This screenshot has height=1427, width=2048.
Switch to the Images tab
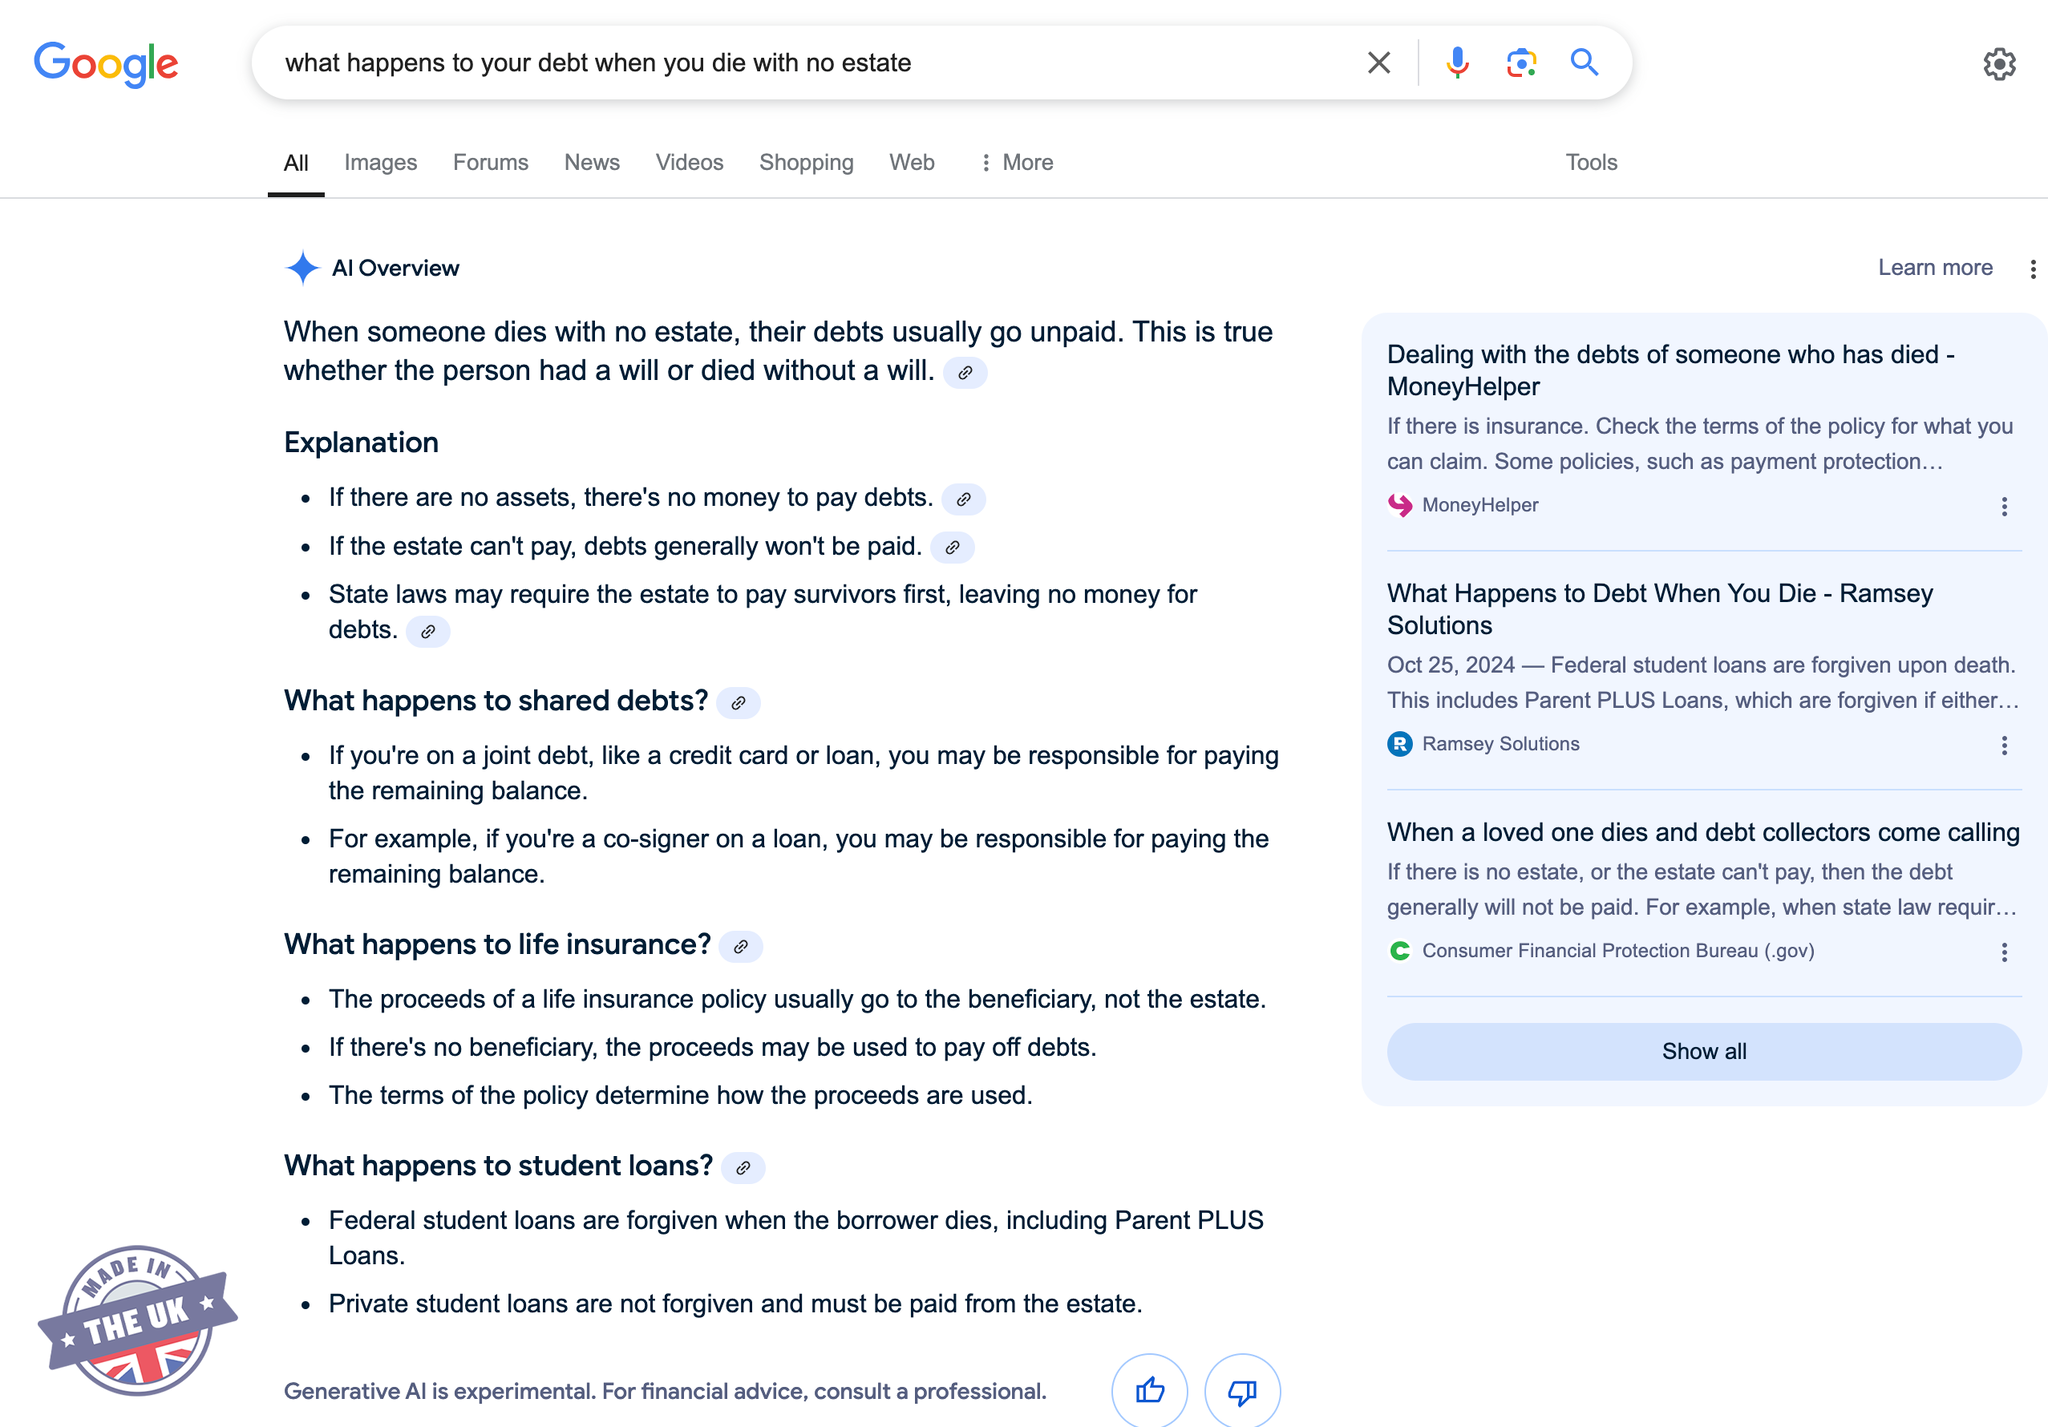click(x=380, y=162)
